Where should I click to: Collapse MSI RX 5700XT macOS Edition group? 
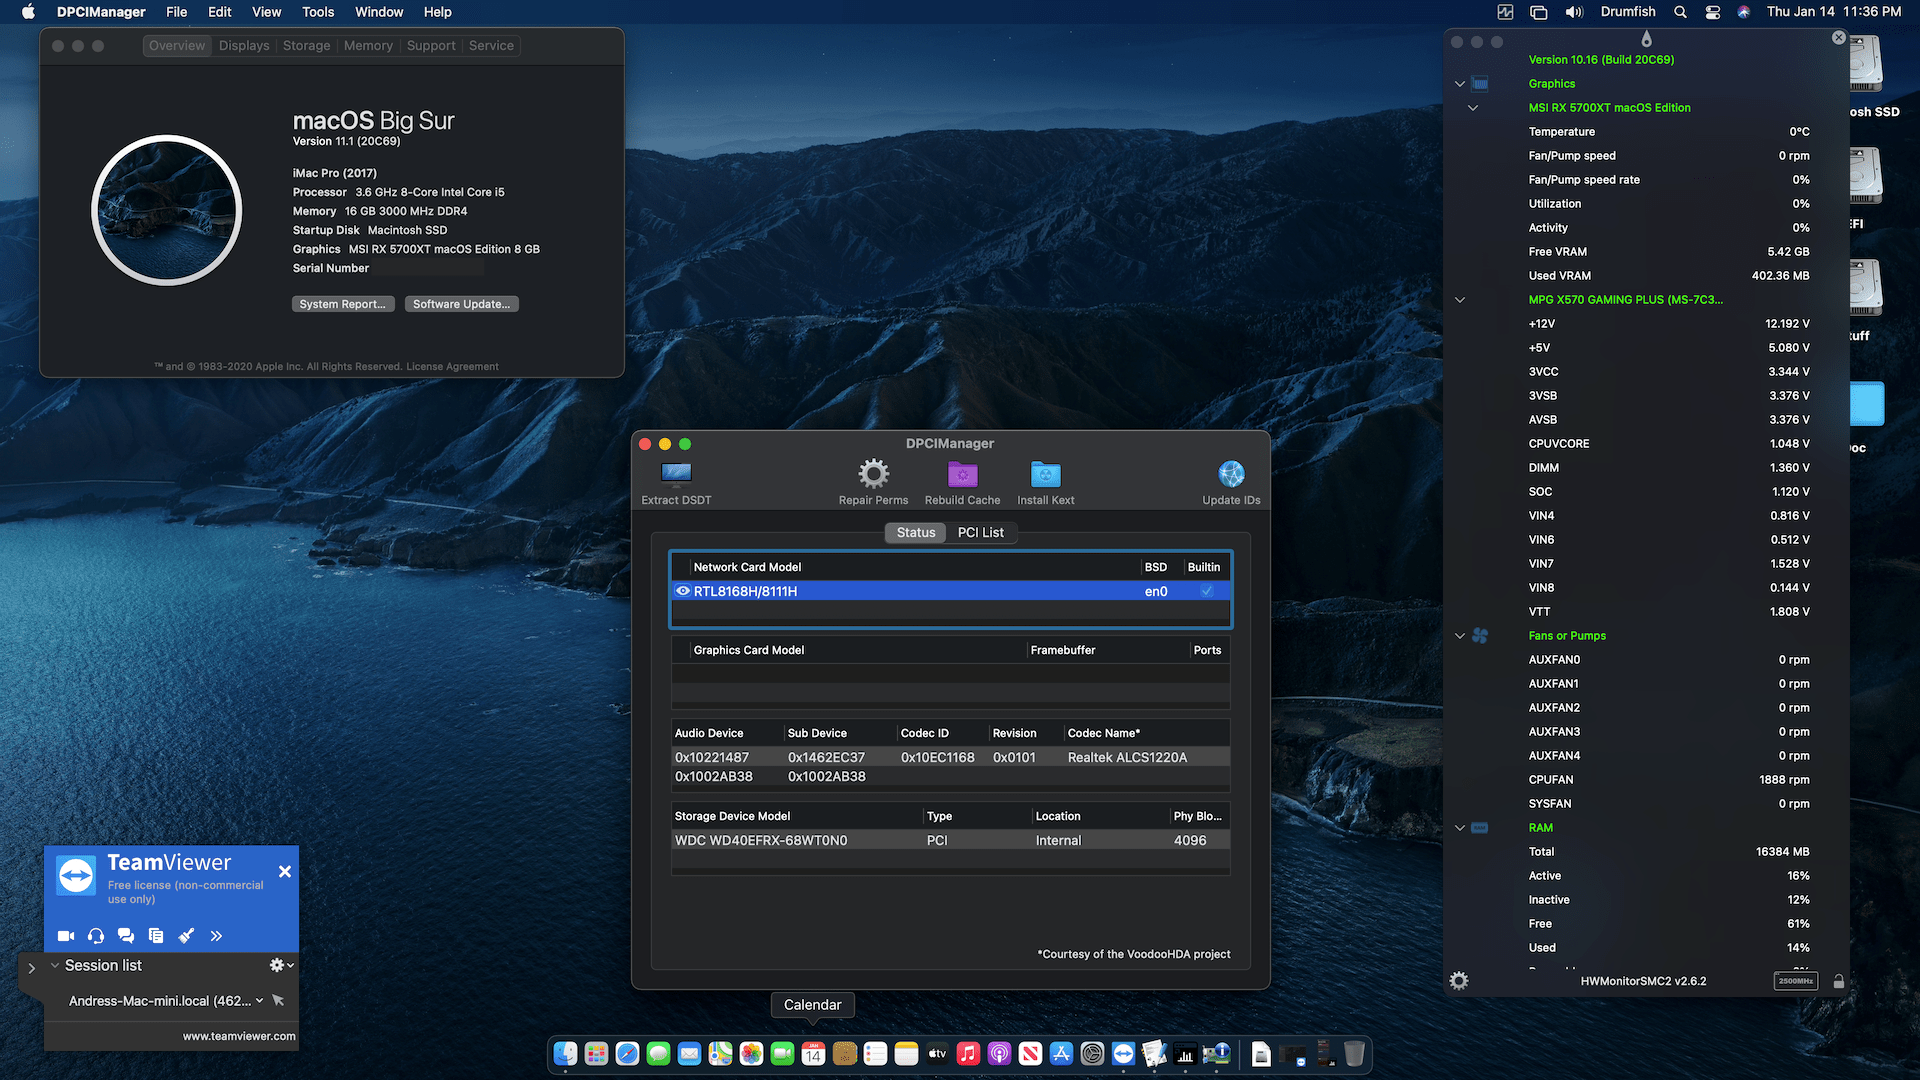coord(1473,108)
